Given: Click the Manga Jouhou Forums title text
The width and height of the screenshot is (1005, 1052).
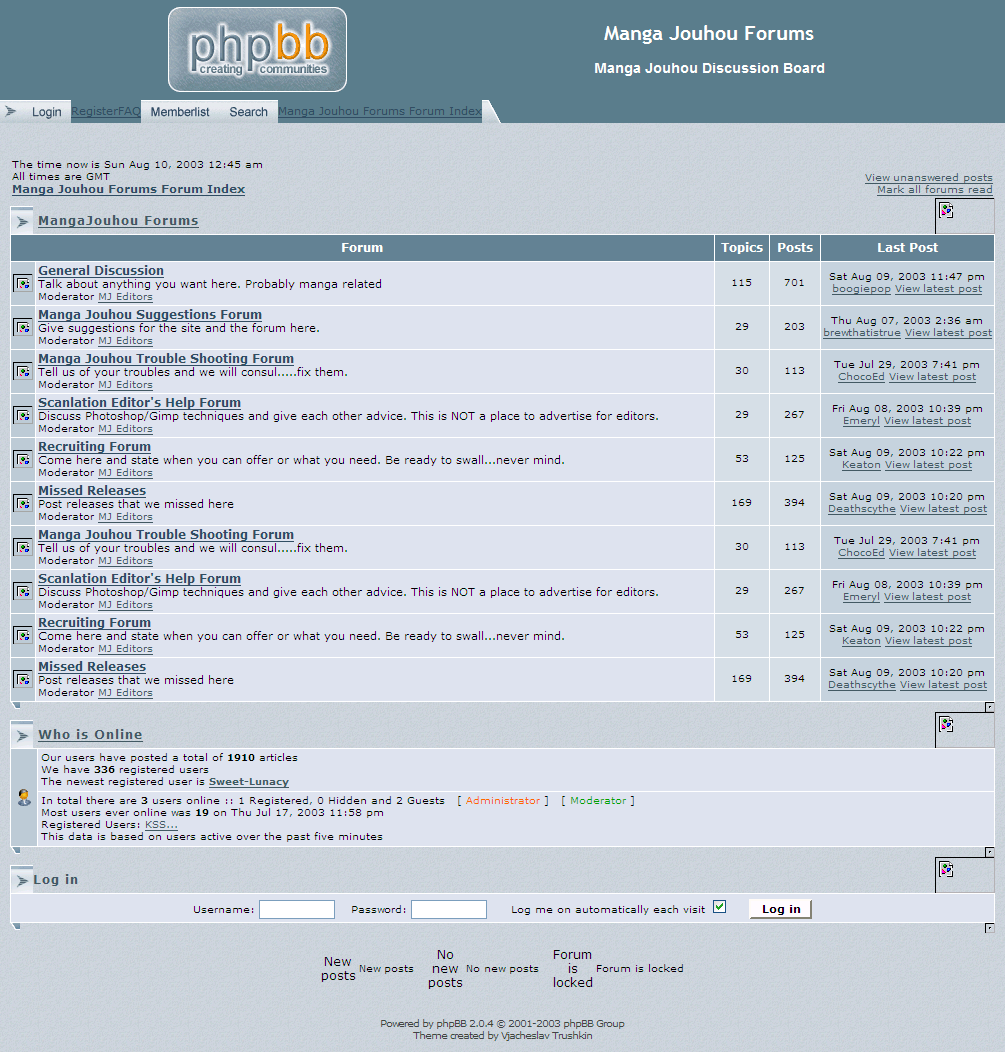Looking at the screenshot, I should coord(708,34).
